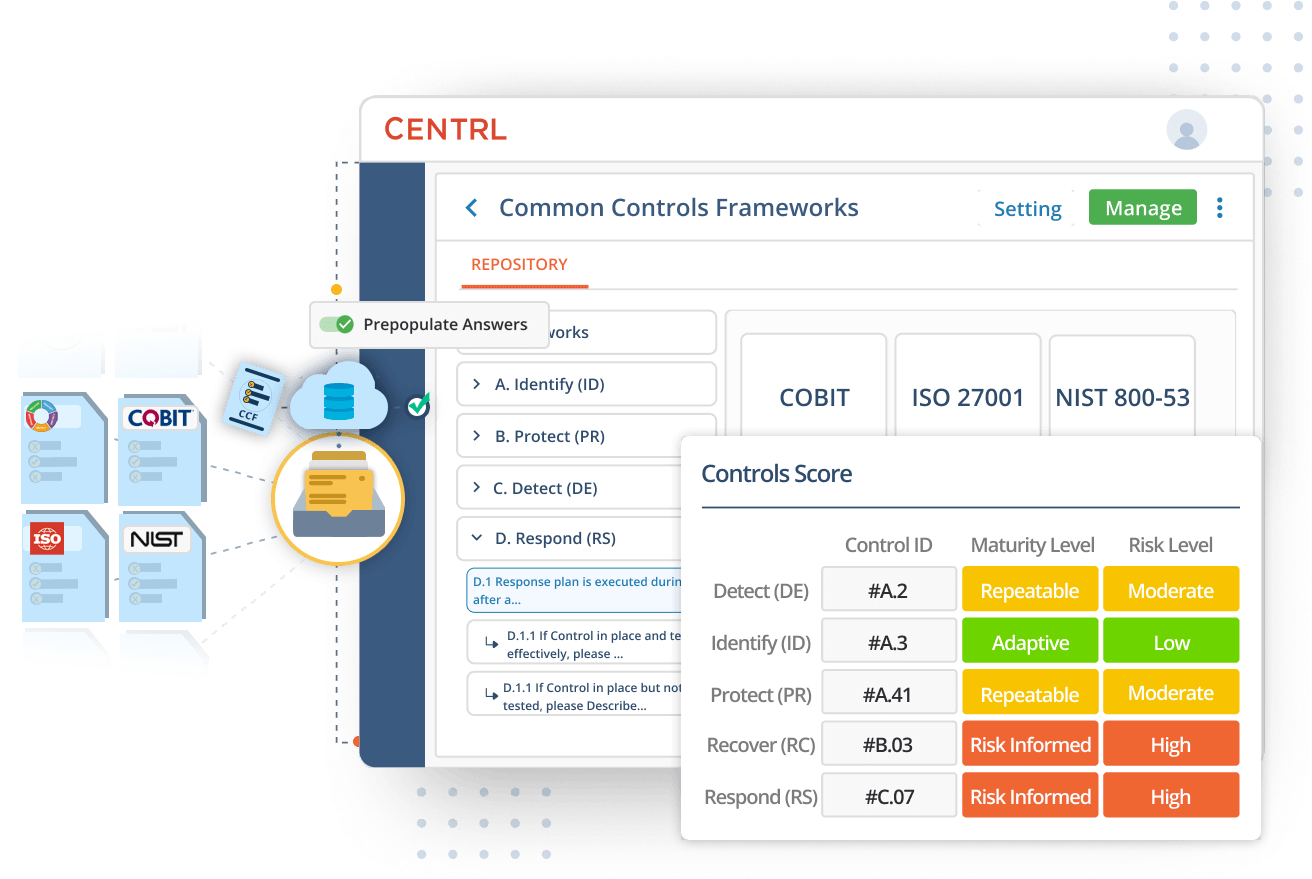Click the Controls Score heading
This screenshot has width=1312, height=879.
pos(776,473)
